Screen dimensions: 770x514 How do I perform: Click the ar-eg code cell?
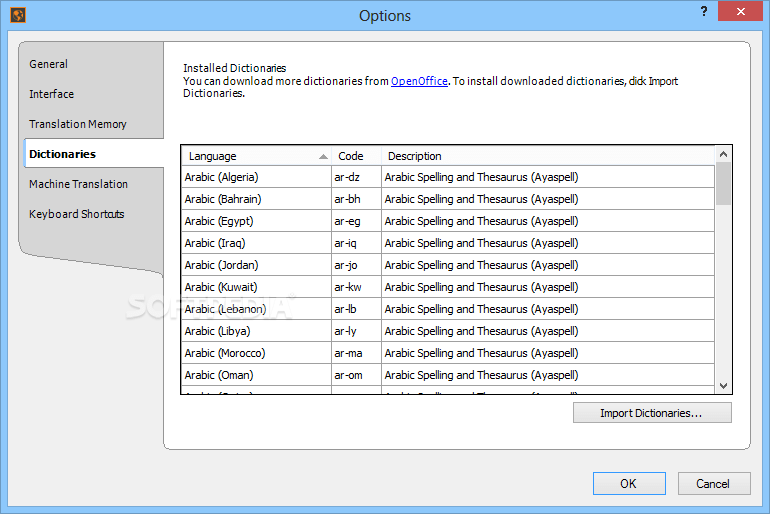tap(357, 221)
